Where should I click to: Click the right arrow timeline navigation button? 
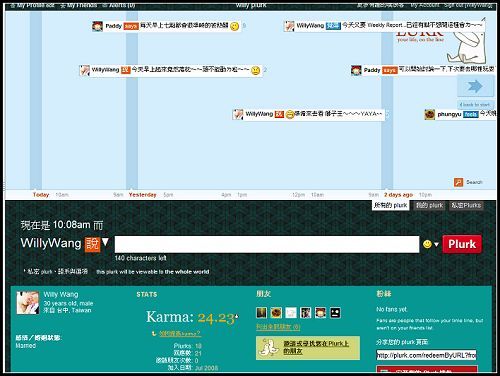pos(475,86)
